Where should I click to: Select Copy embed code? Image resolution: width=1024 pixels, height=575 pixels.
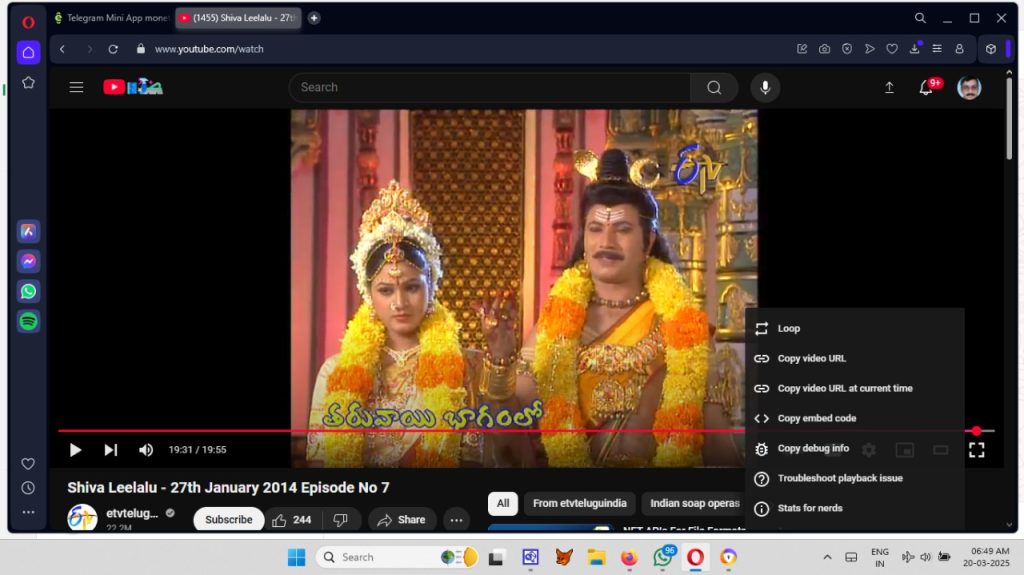pos(854,419)
